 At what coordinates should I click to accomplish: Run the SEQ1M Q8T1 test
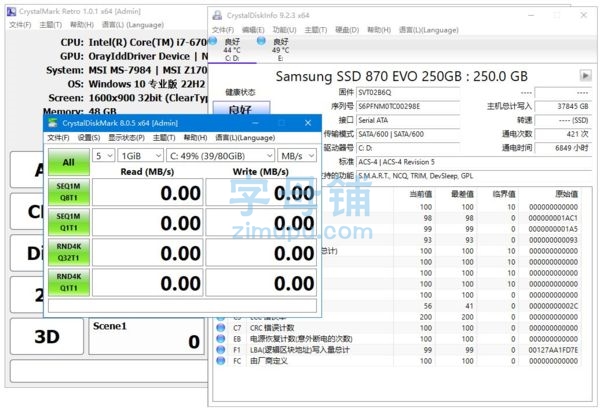click(69, 192)
